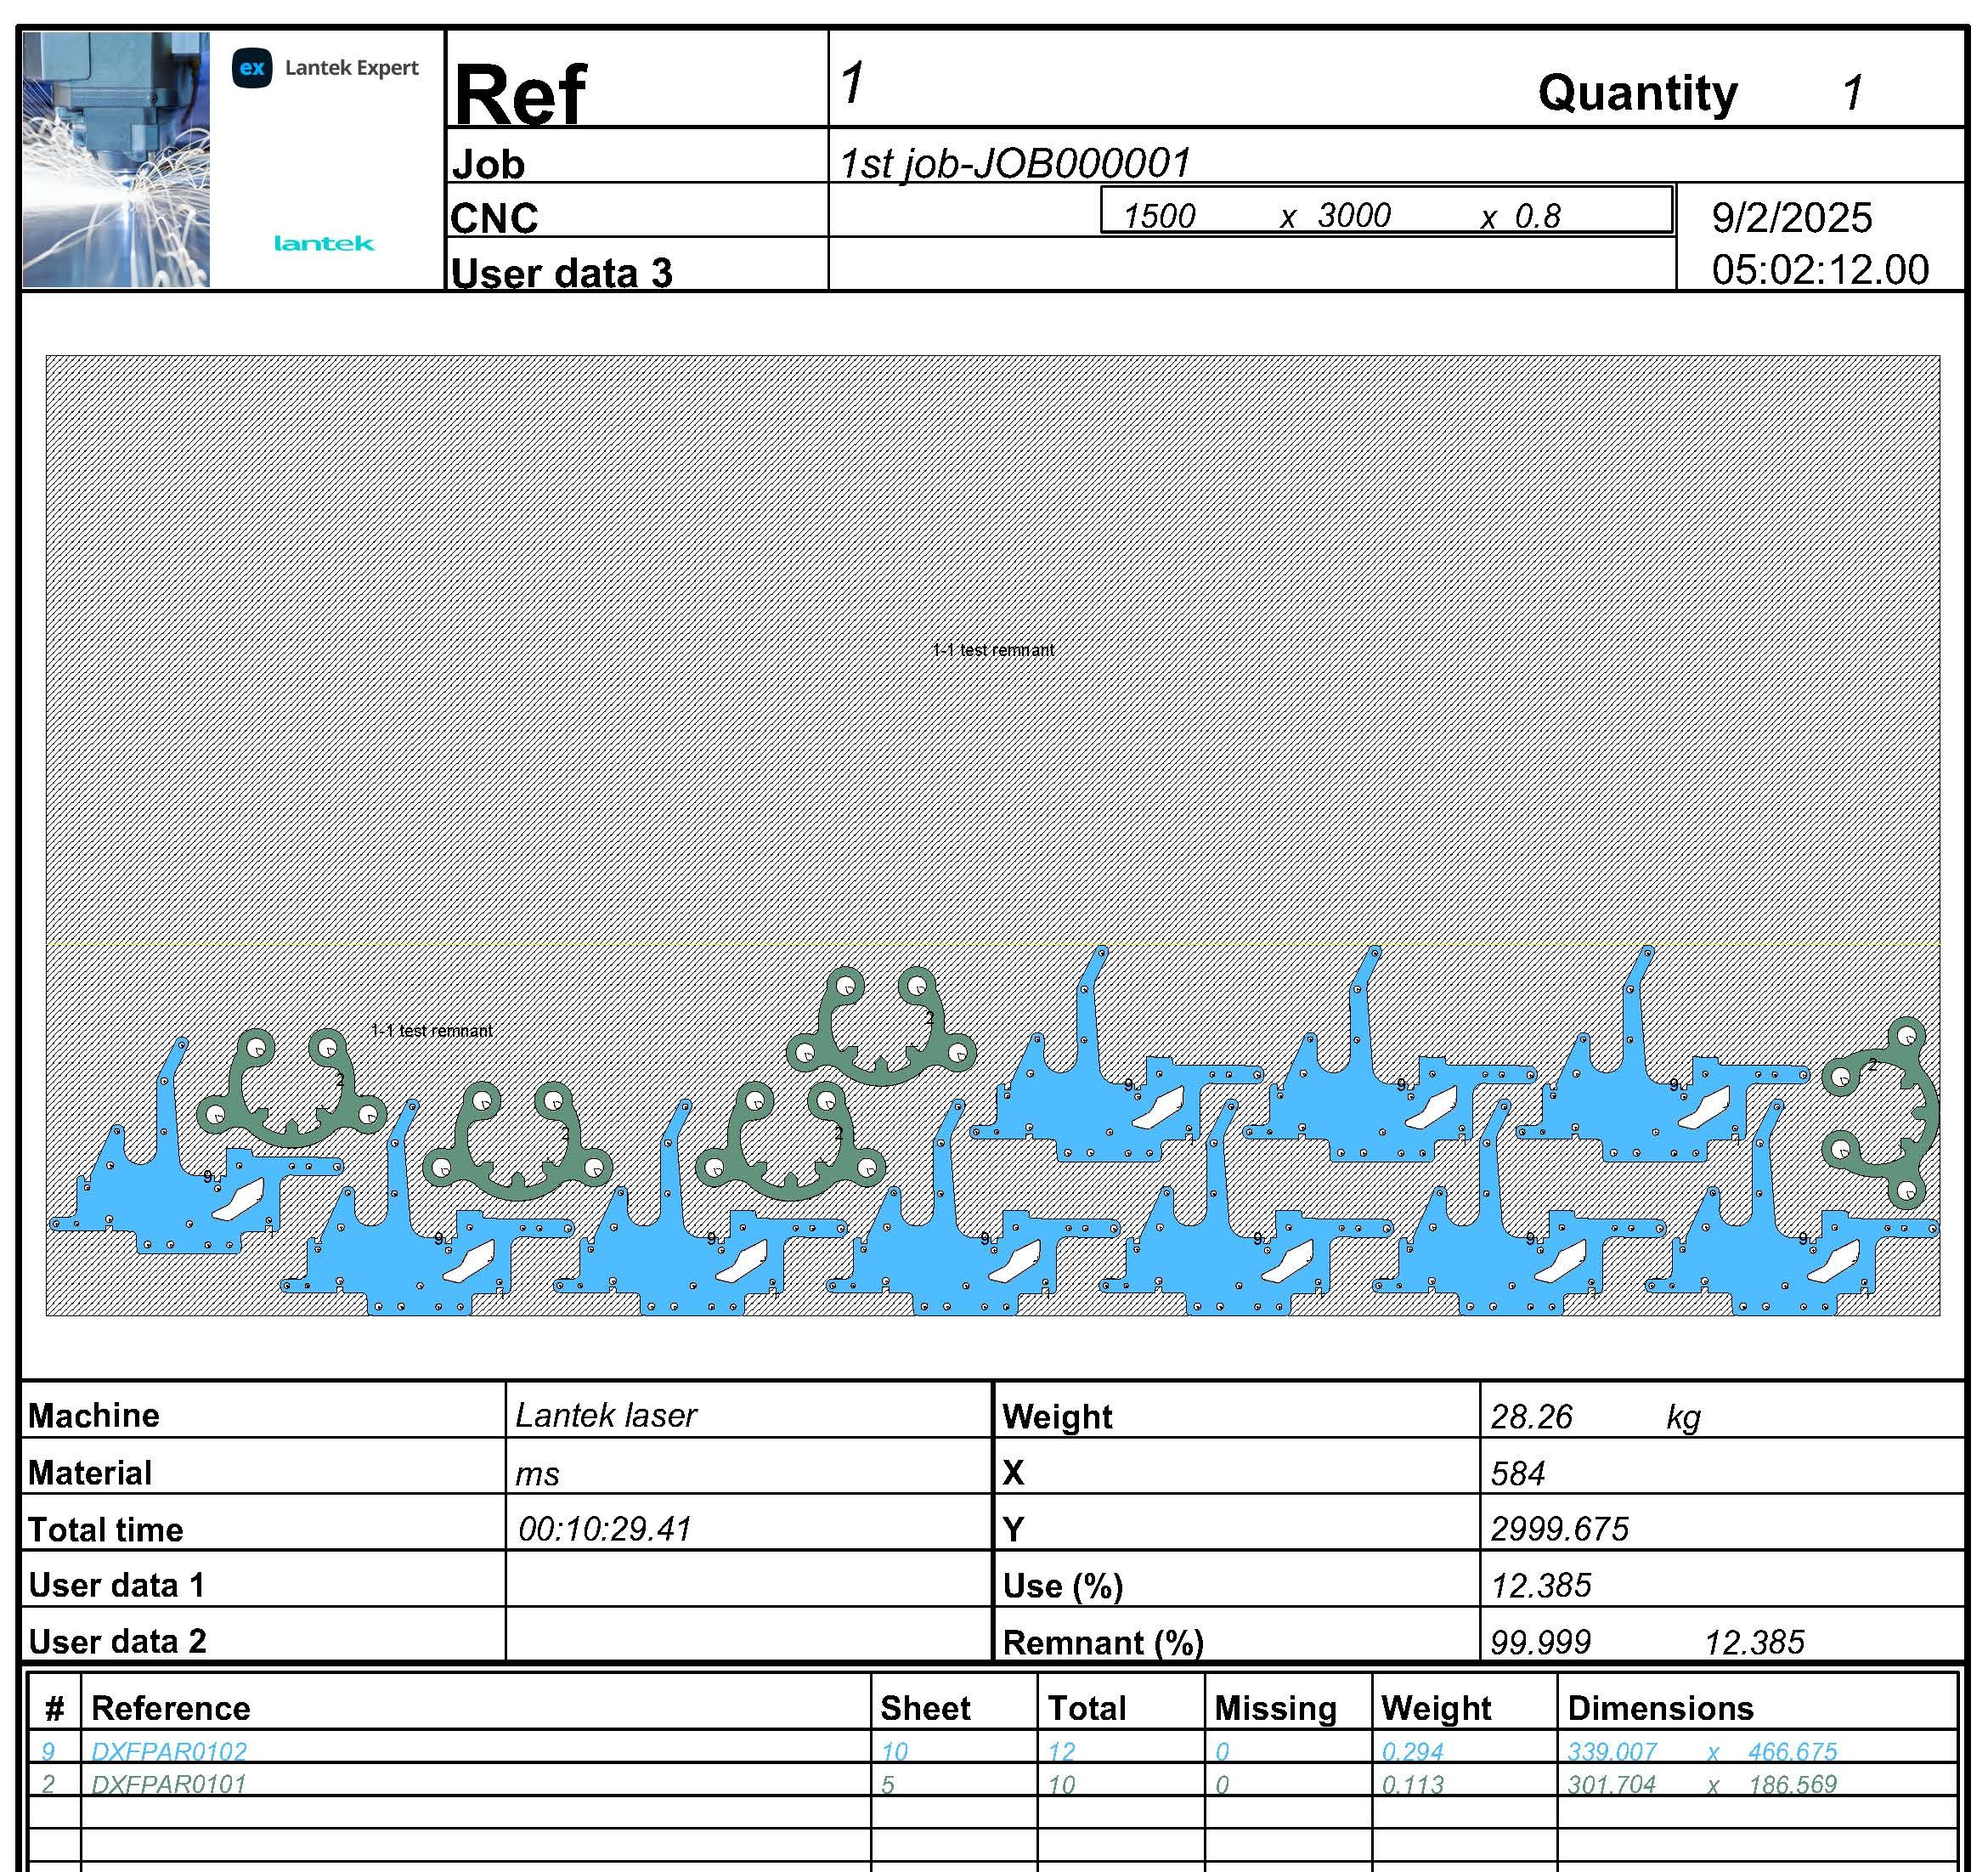The image size is (1988, 1872).
Task: Click the 'Missing' column header
Action: coord(1274,1707)
